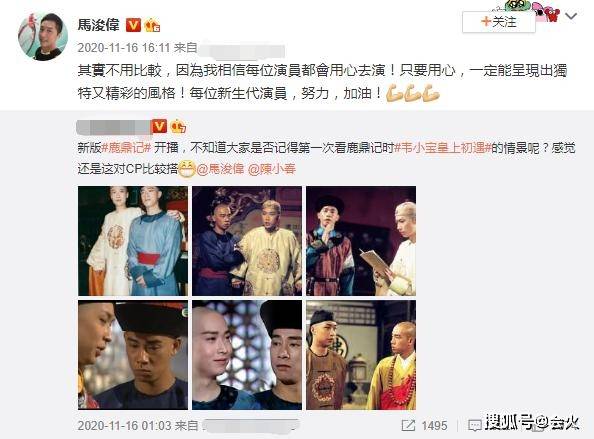Open the bottom-left close-up photo thumbnail
The image size is (594, 439).
tap(133, 355)
